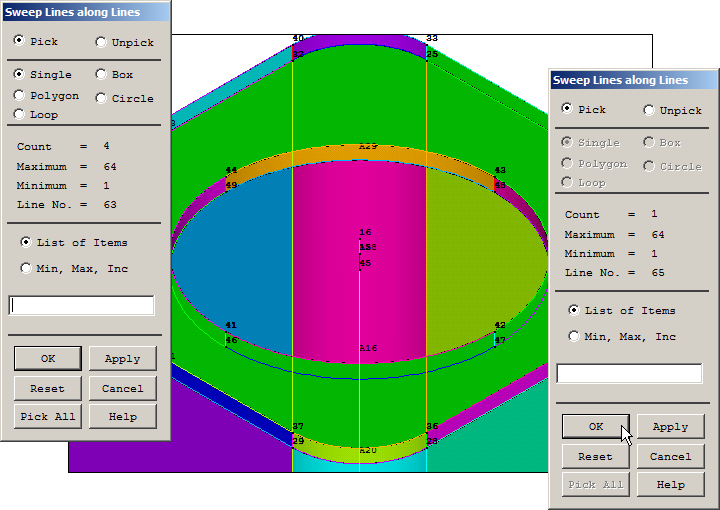720x510 pixels.
Task: Choose Polygon mode in left dialog
Action: coord(19,95)
